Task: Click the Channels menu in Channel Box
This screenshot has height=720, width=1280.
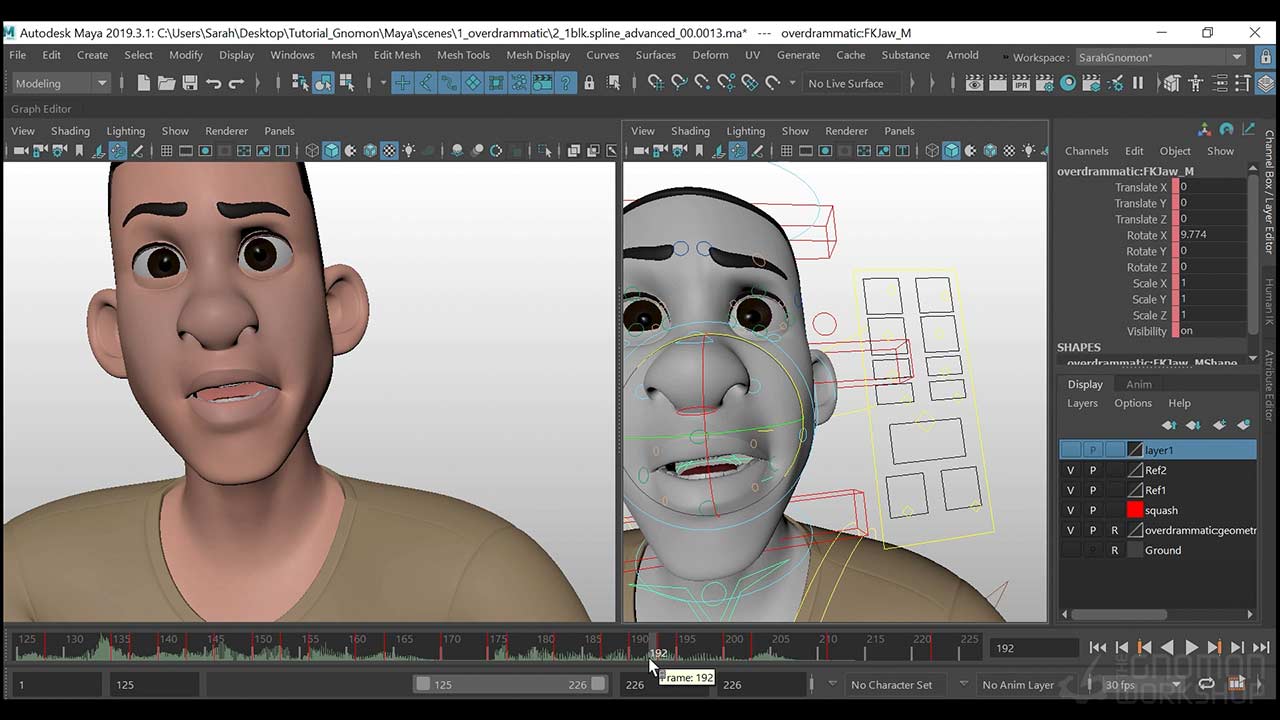Action: click(1086, 151)
